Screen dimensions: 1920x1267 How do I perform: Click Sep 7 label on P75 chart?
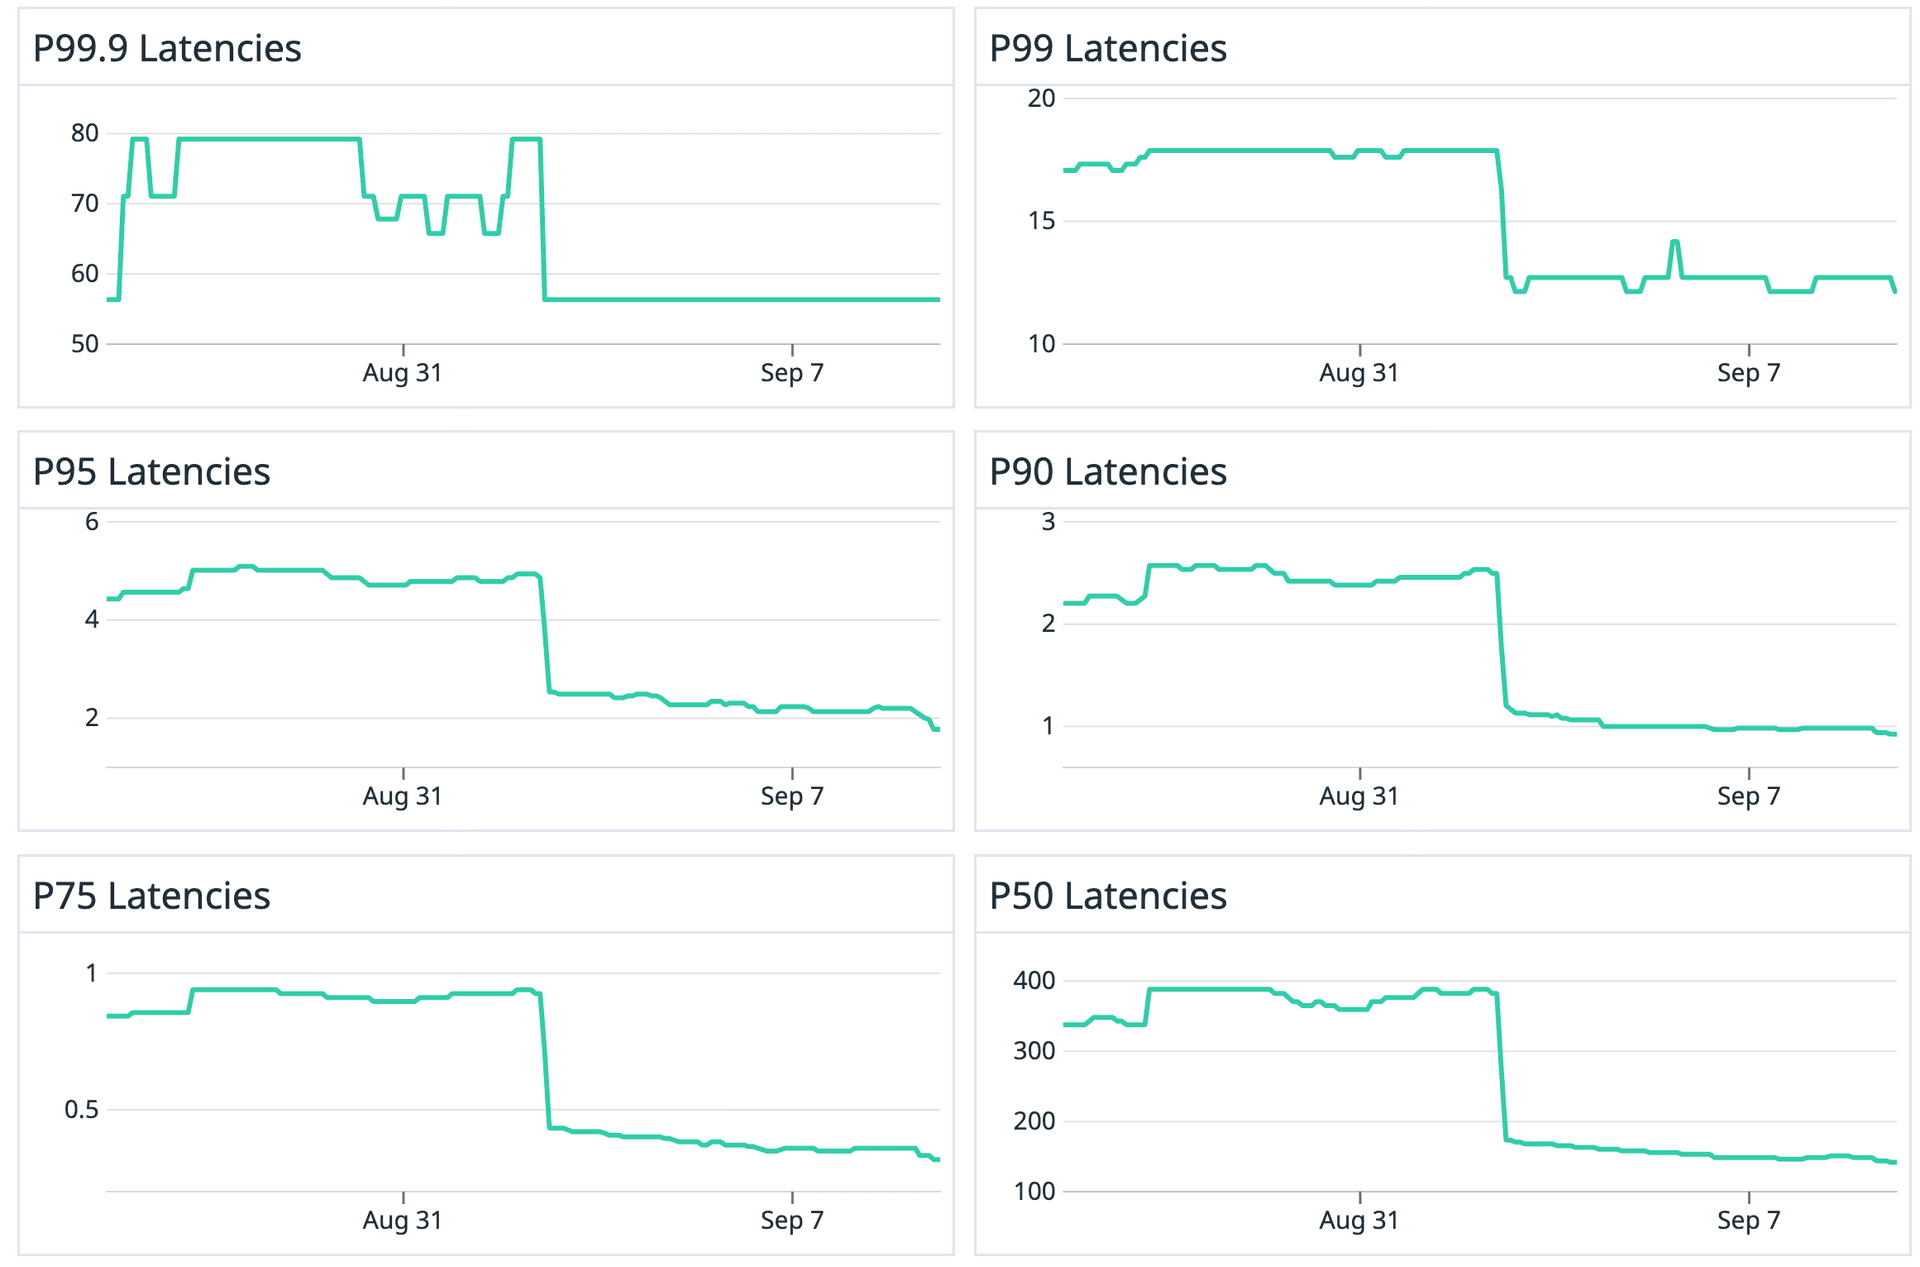click(792, 1220)
